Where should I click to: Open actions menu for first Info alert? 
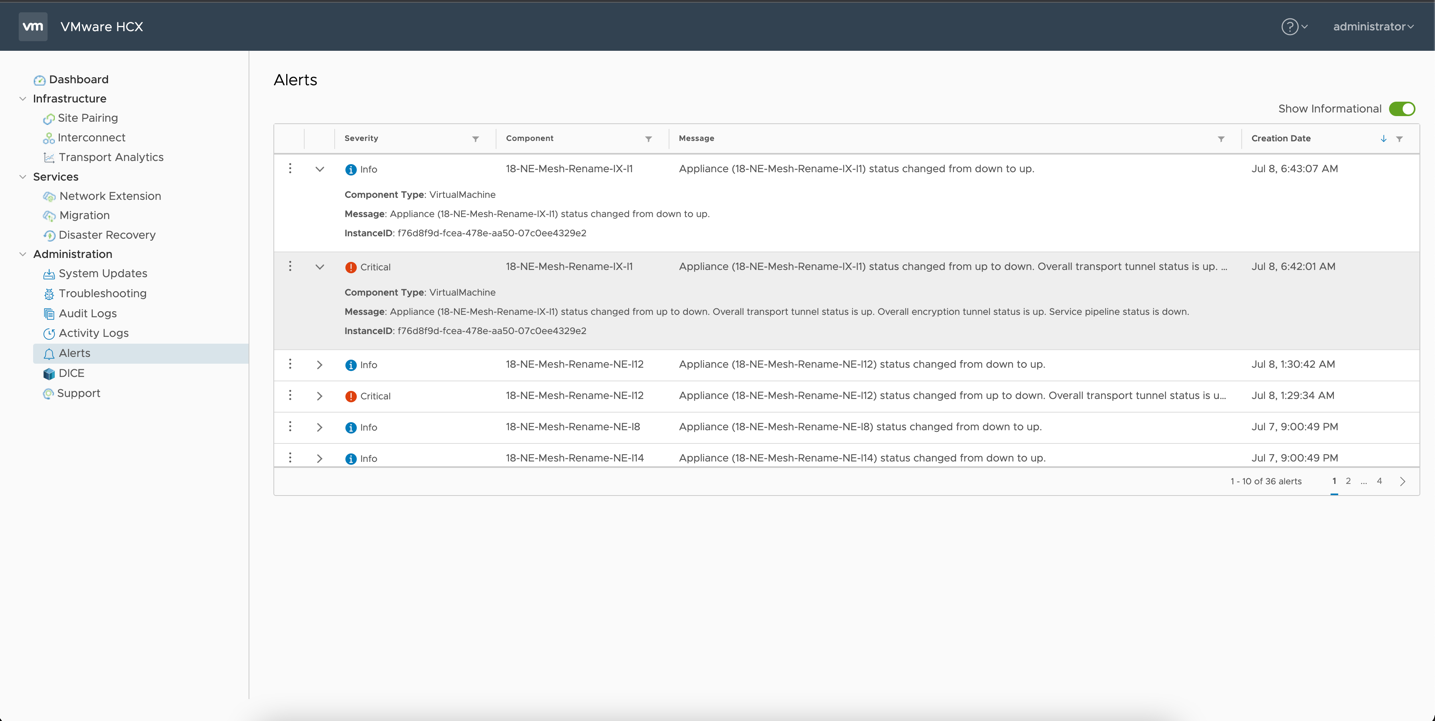coord(291,169)
